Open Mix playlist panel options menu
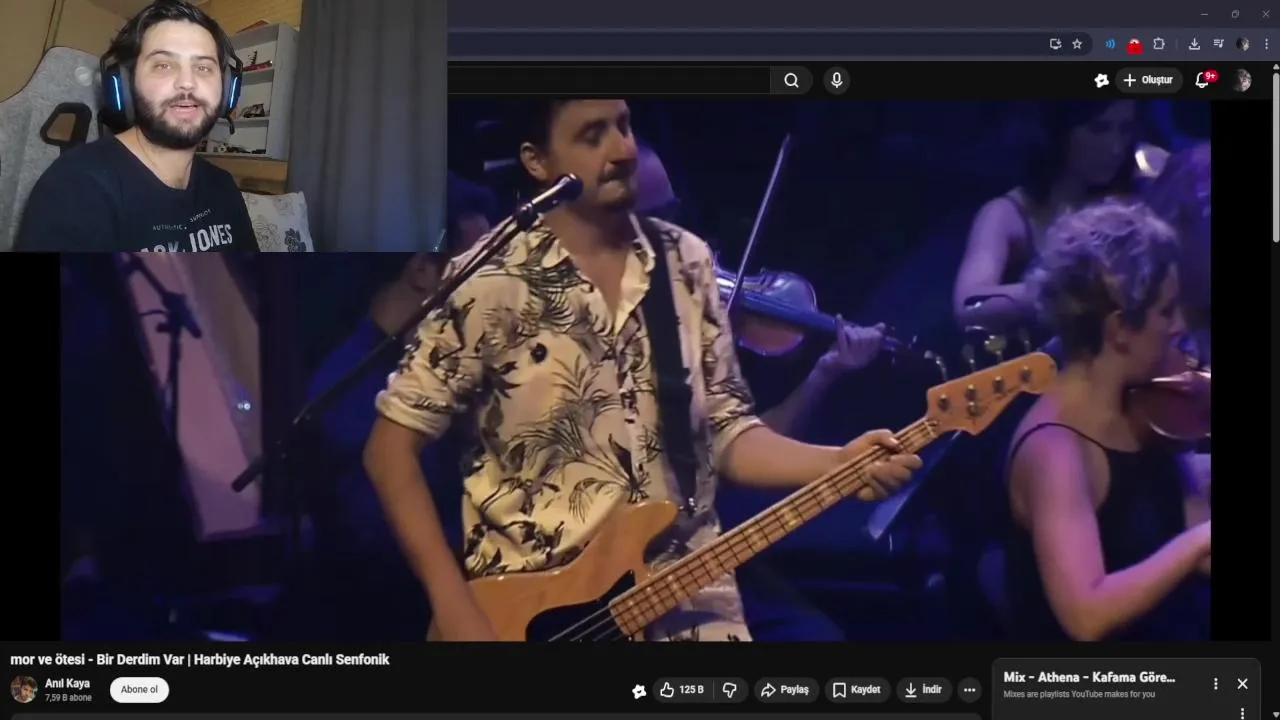 tap(1216, 684)
